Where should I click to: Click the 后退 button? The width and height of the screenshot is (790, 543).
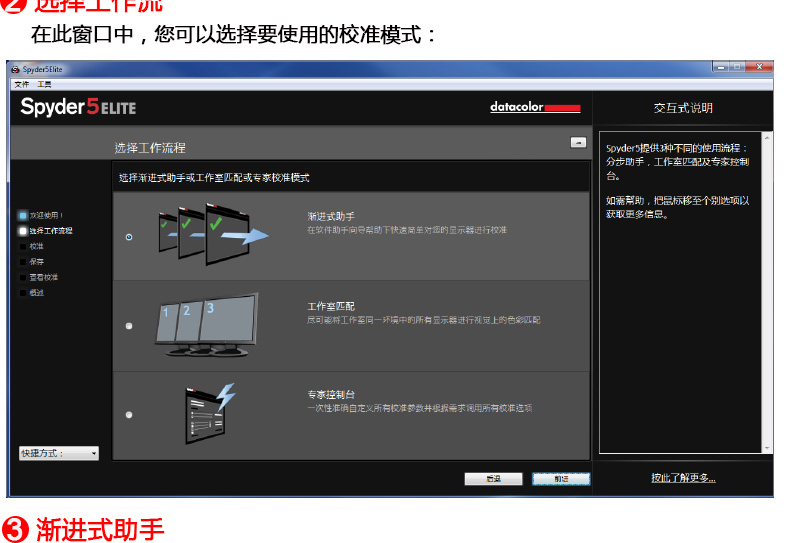pos(493,479)
